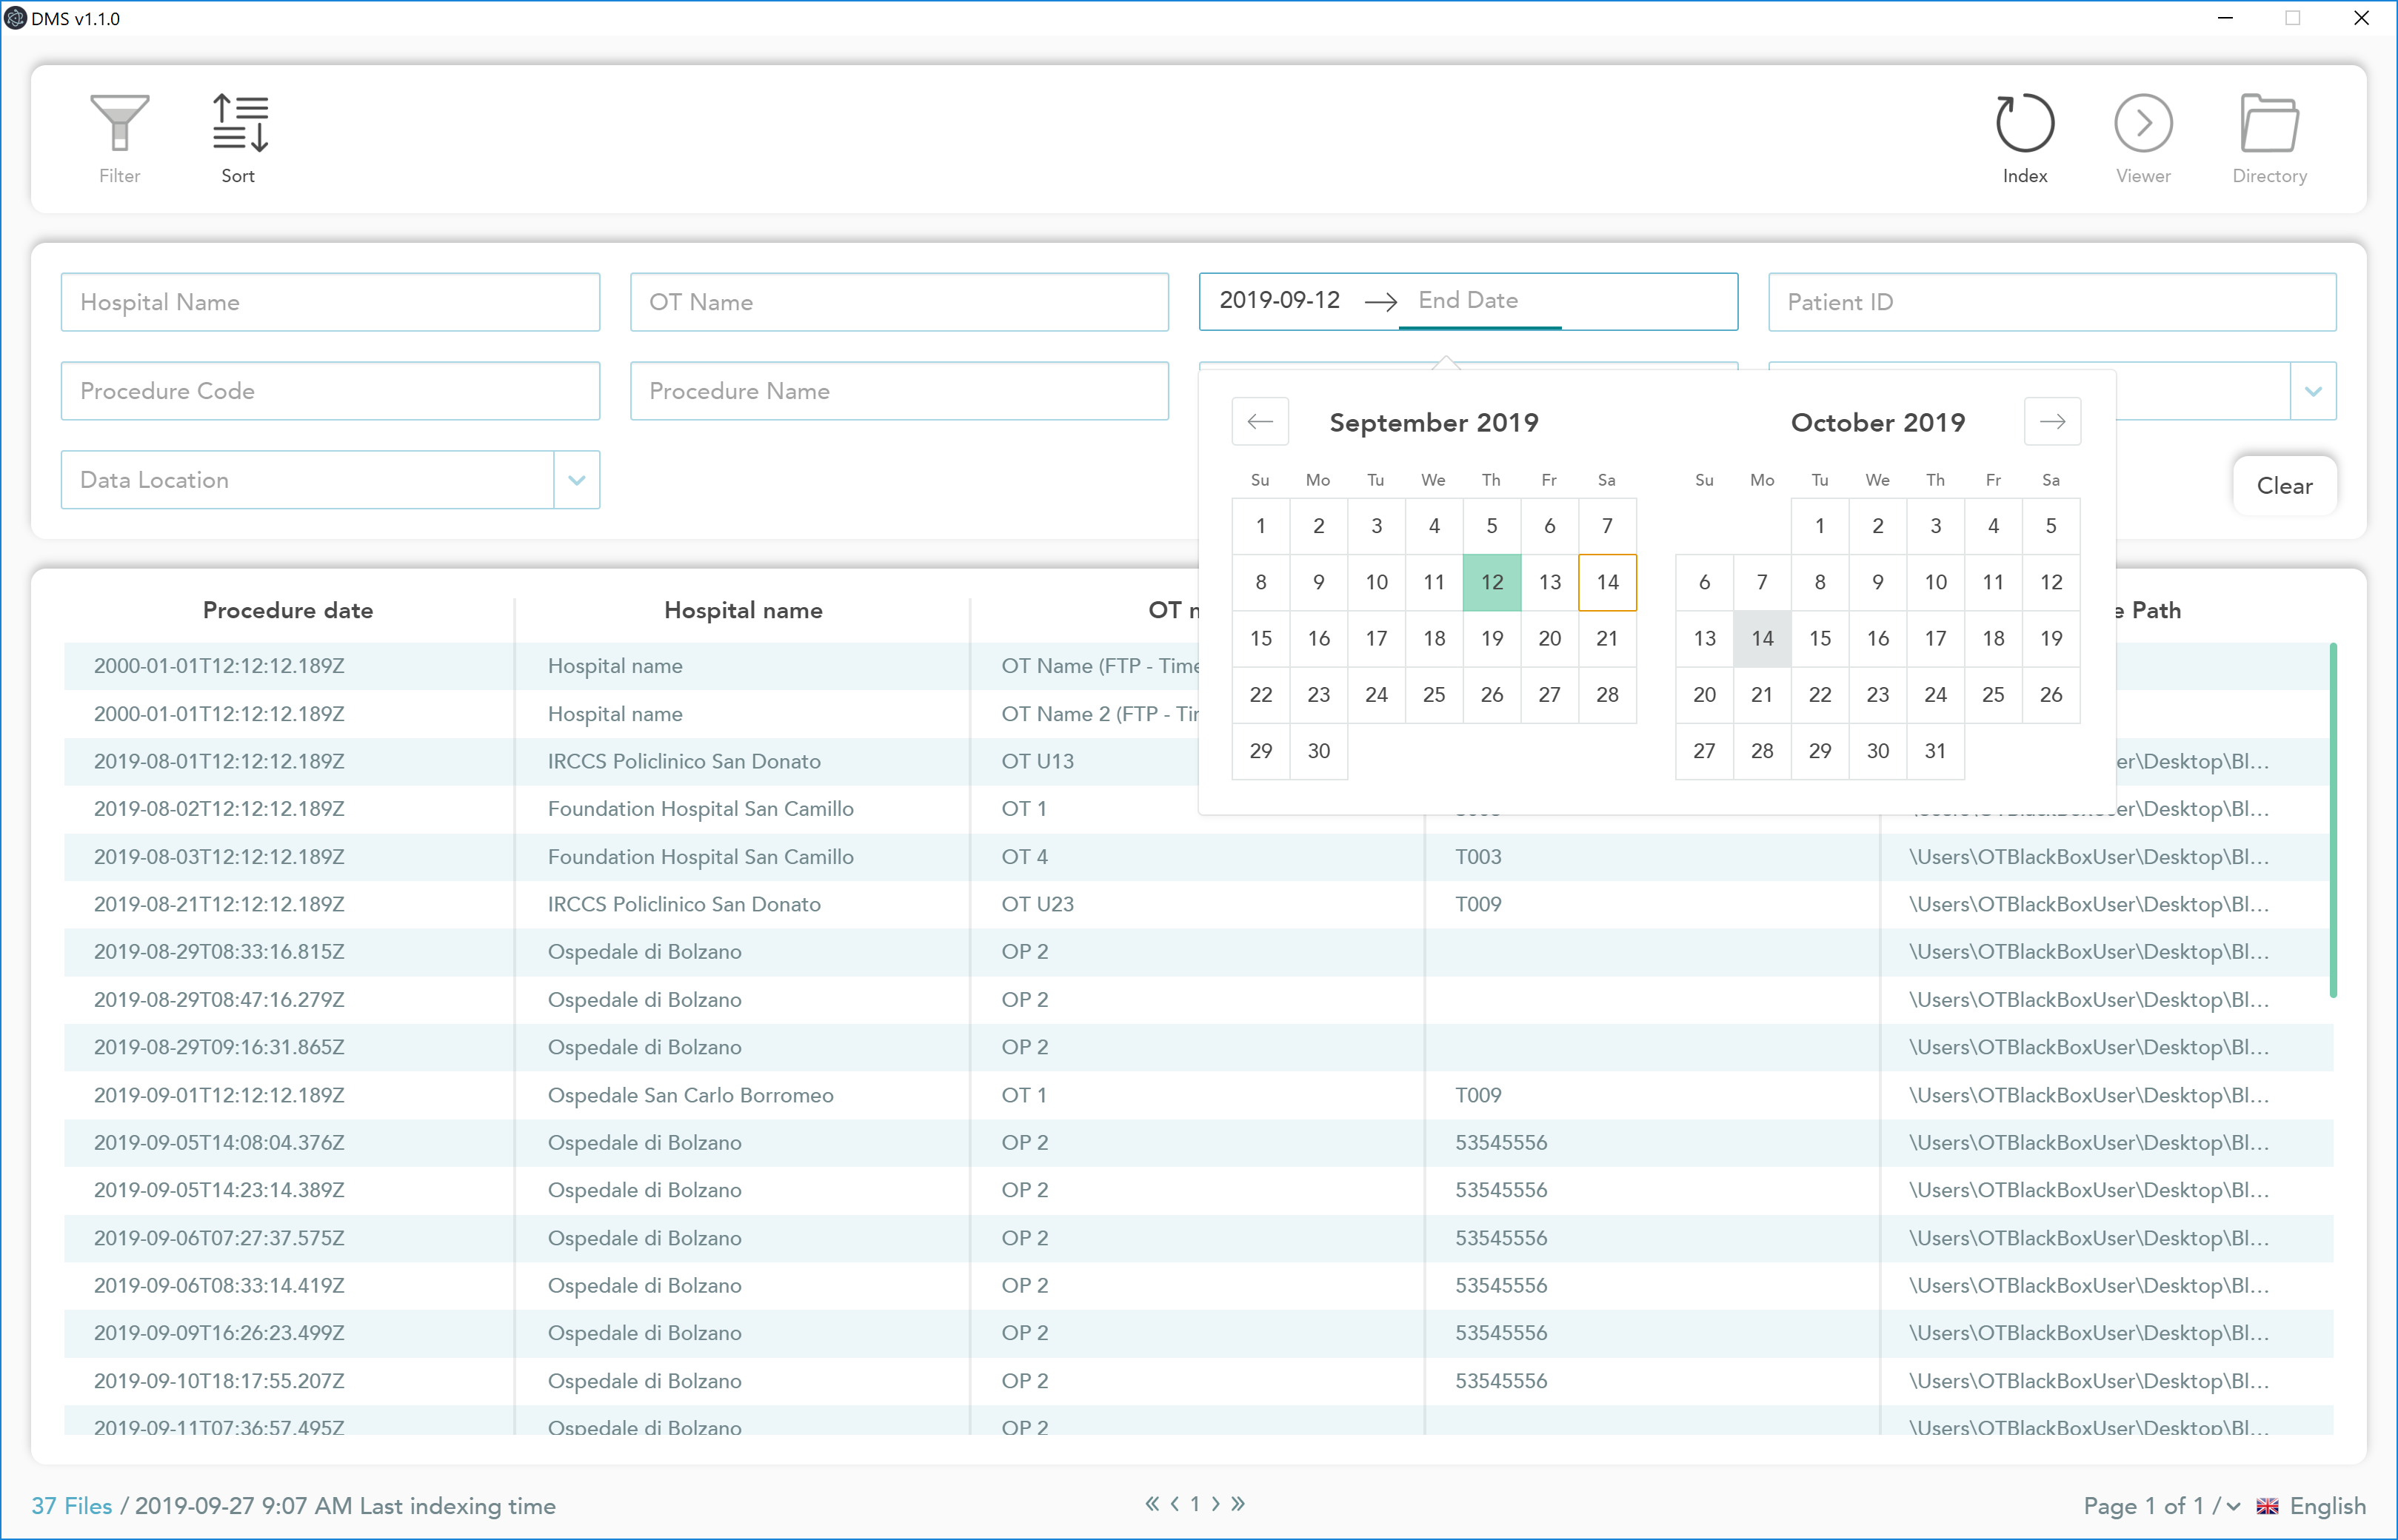Jump to first page arrow
The height and width of the screenshot is (1540, 2398).
pos(1152,1503)
